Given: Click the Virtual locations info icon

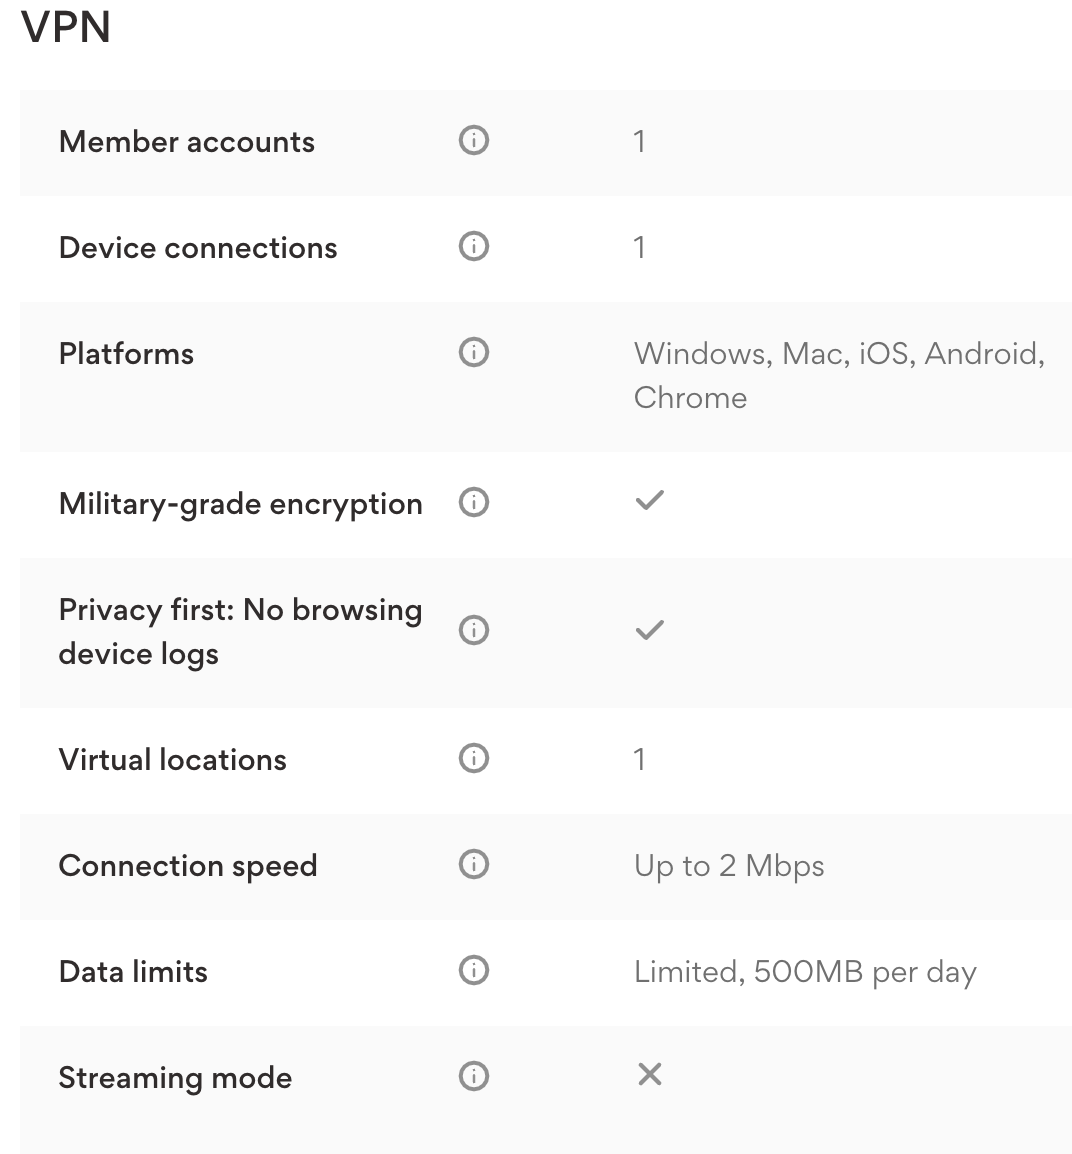Looking at the screenshot, I should pos(473,758).
